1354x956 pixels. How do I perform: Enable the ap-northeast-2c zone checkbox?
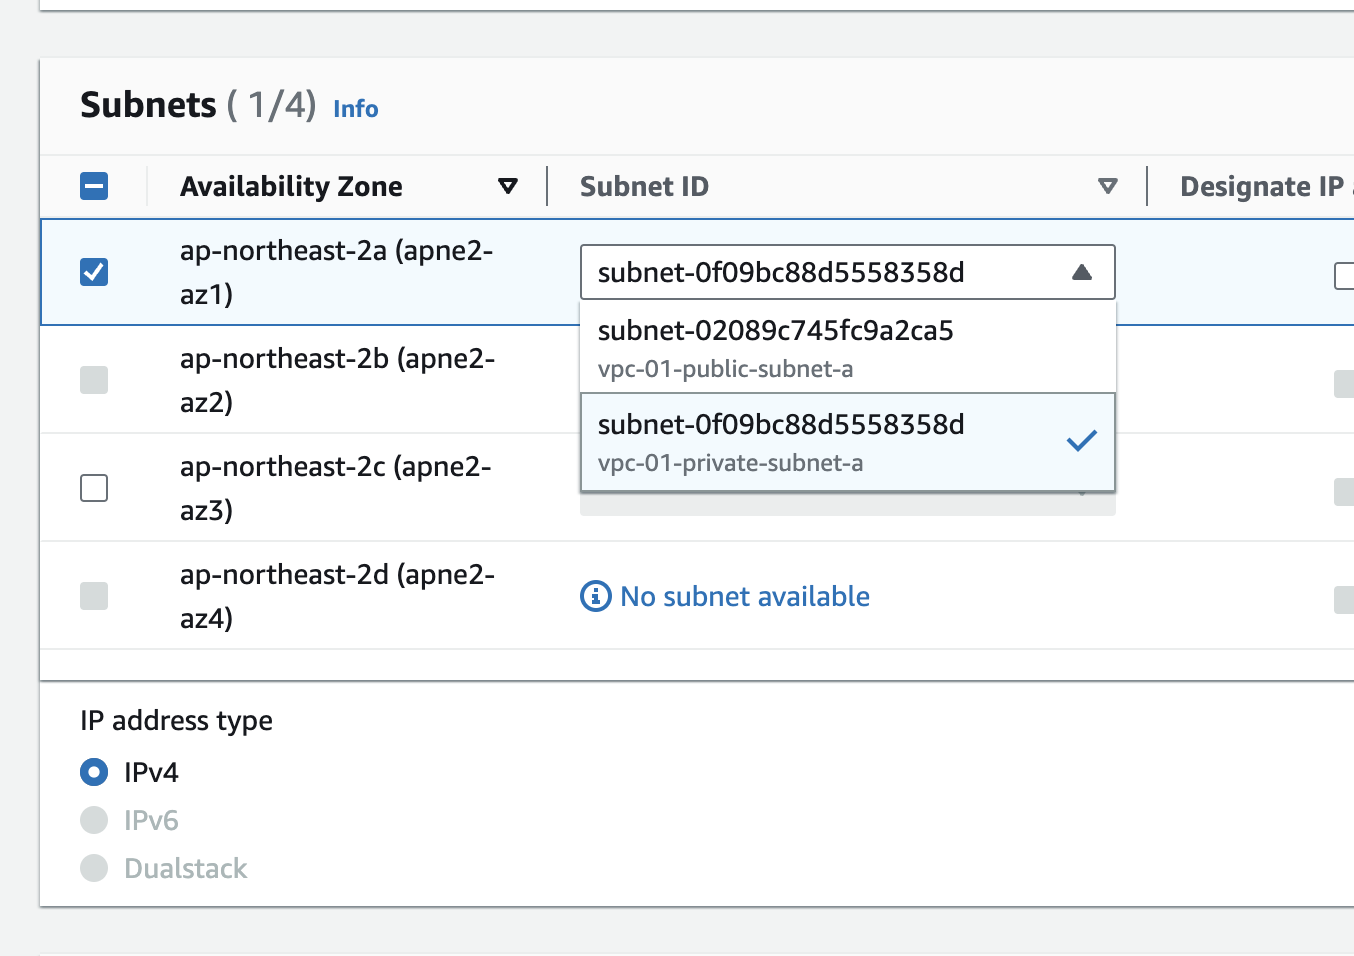pos(94,488)
